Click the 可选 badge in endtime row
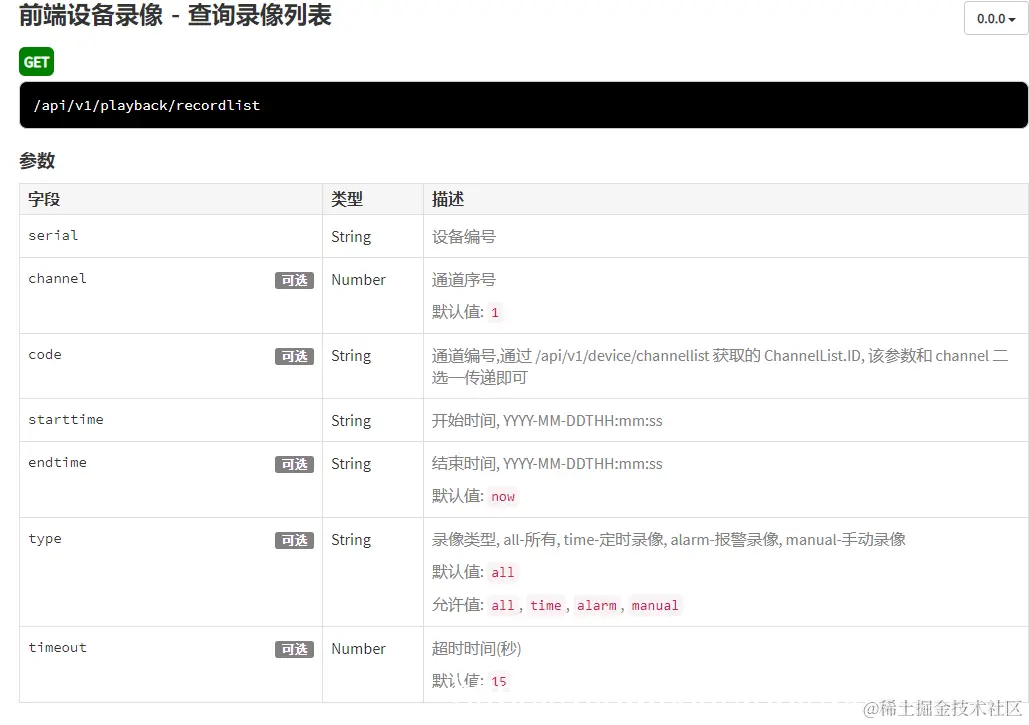Viewport: 1029px width, 725px height. (294, 465)
